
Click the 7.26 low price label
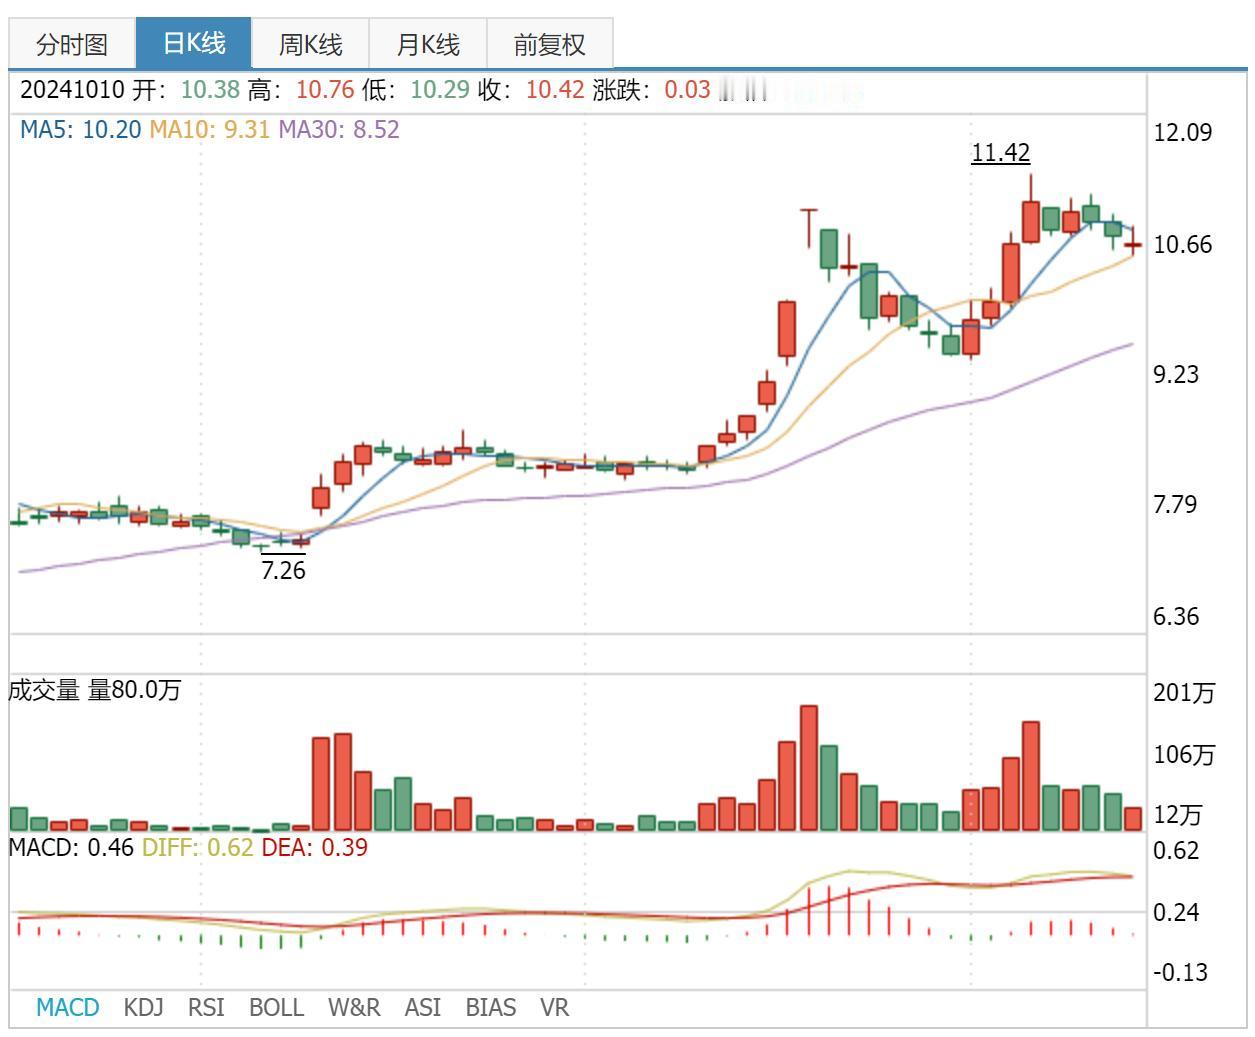click(283, 570)
